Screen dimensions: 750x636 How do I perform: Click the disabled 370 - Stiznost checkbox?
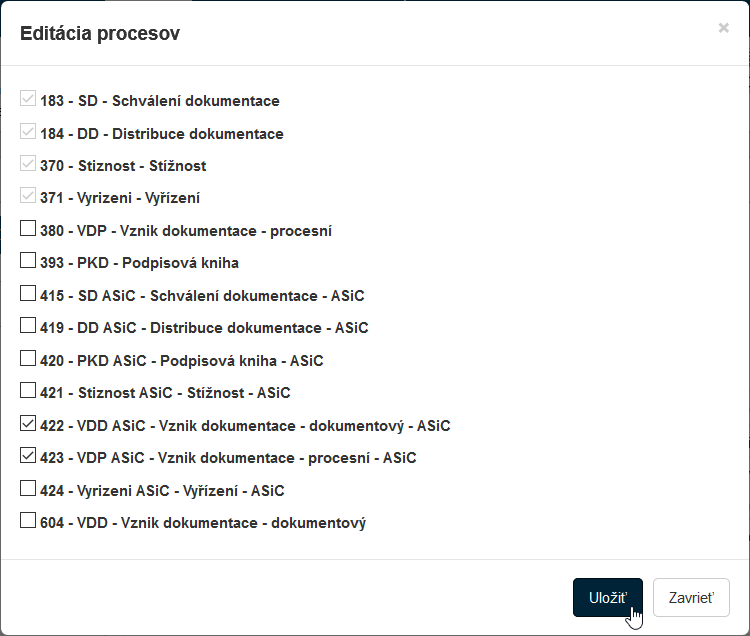coord(28,165)
